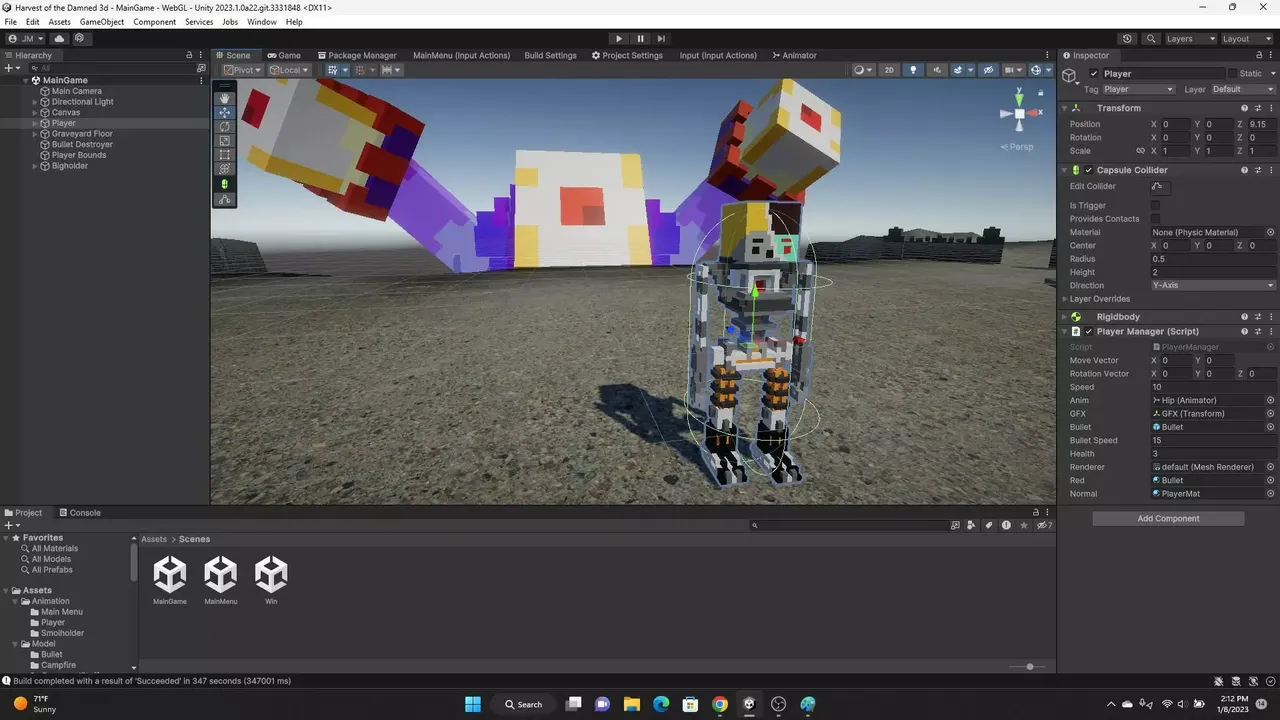Toggle the Static checkbox for Player
The height and width of the screenshot is (720, 1280).
[x=1230, y=74]
